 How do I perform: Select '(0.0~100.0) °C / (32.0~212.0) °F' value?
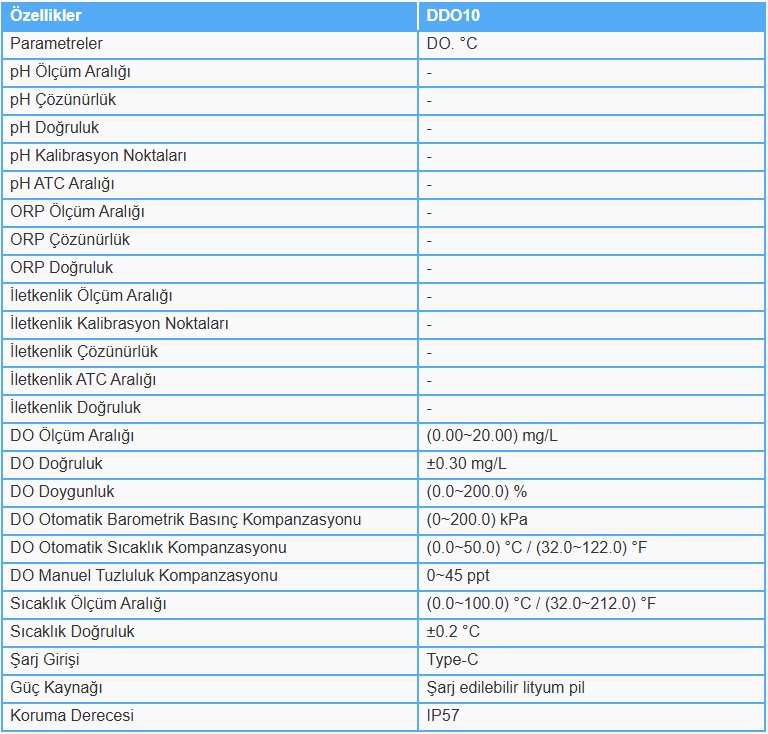click(541, 604)
